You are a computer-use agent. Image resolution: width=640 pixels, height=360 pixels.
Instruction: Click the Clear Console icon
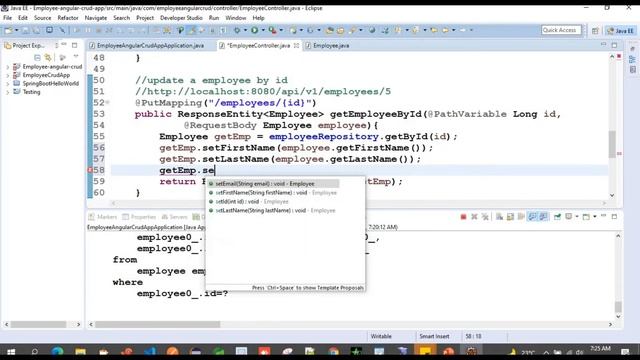tap(499, 217)
